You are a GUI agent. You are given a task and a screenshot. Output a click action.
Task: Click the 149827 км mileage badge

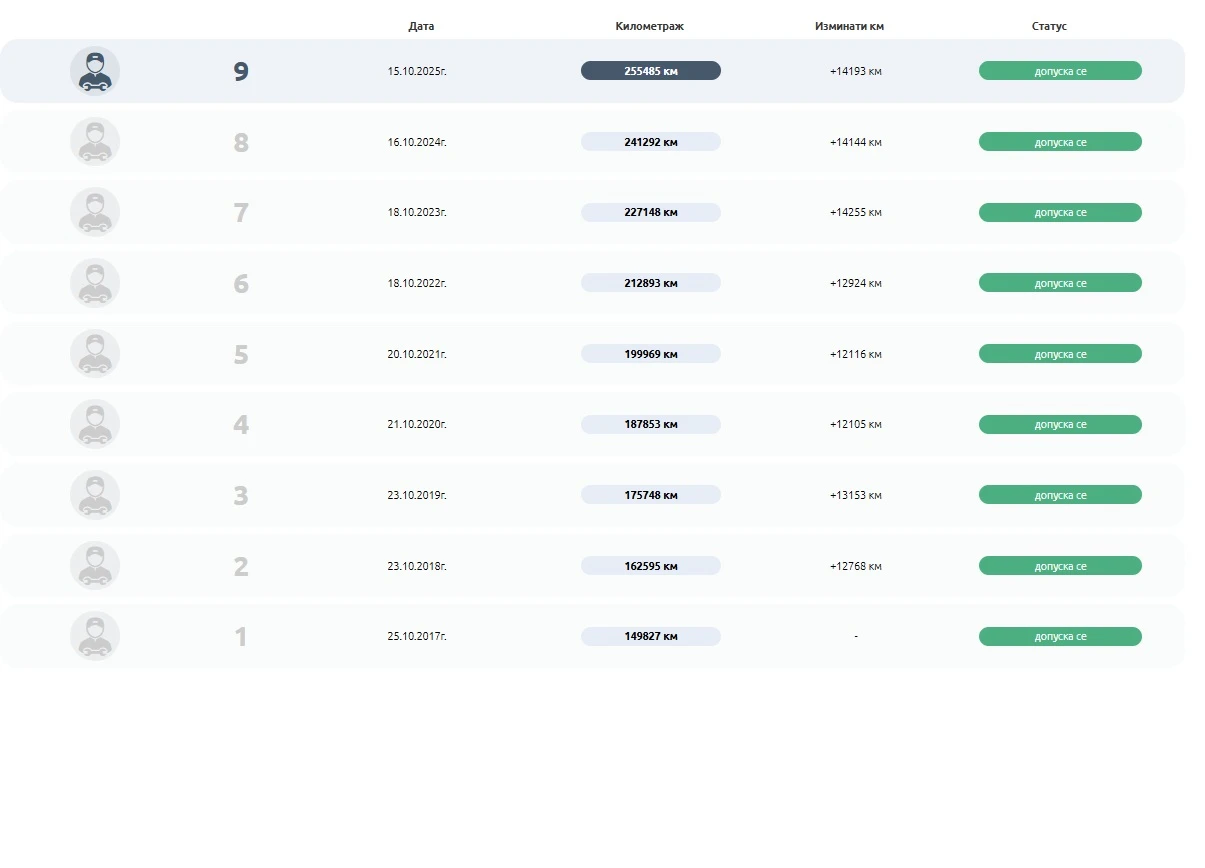pos(650,636)
